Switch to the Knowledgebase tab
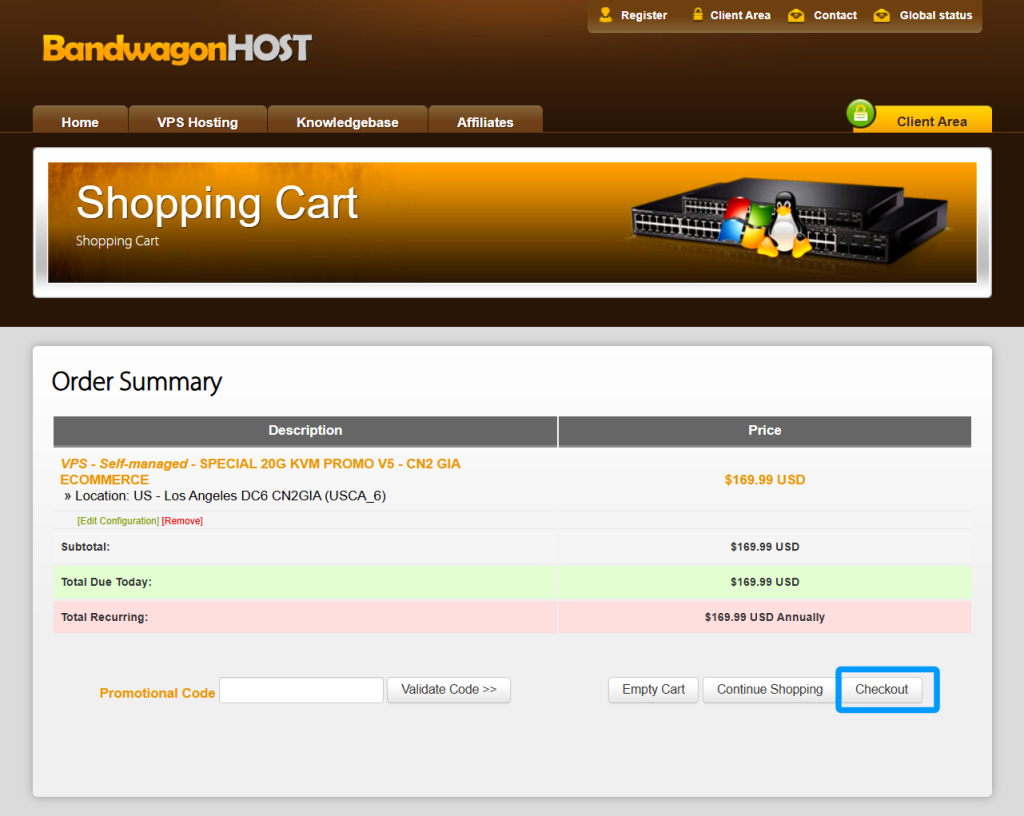Image resolution: width=1024 pixels, height=816 pixels. 347,122
